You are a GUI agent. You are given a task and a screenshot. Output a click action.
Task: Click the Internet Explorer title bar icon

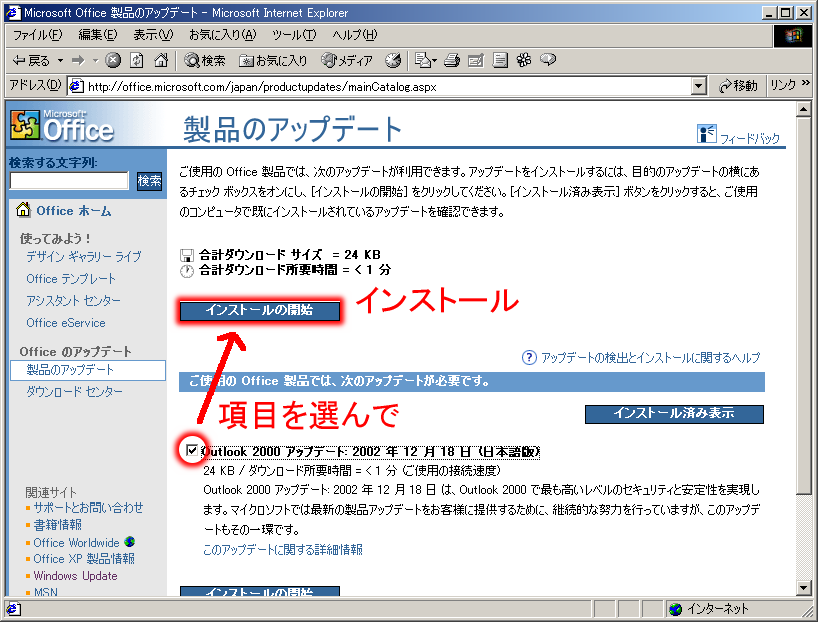[13, 12]
